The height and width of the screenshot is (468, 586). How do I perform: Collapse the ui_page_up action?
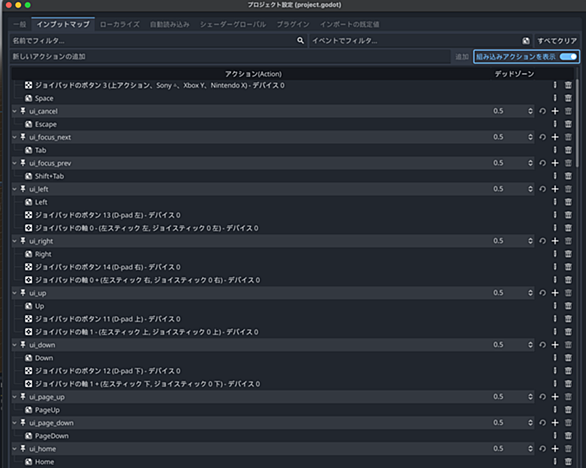pos(14,397)
